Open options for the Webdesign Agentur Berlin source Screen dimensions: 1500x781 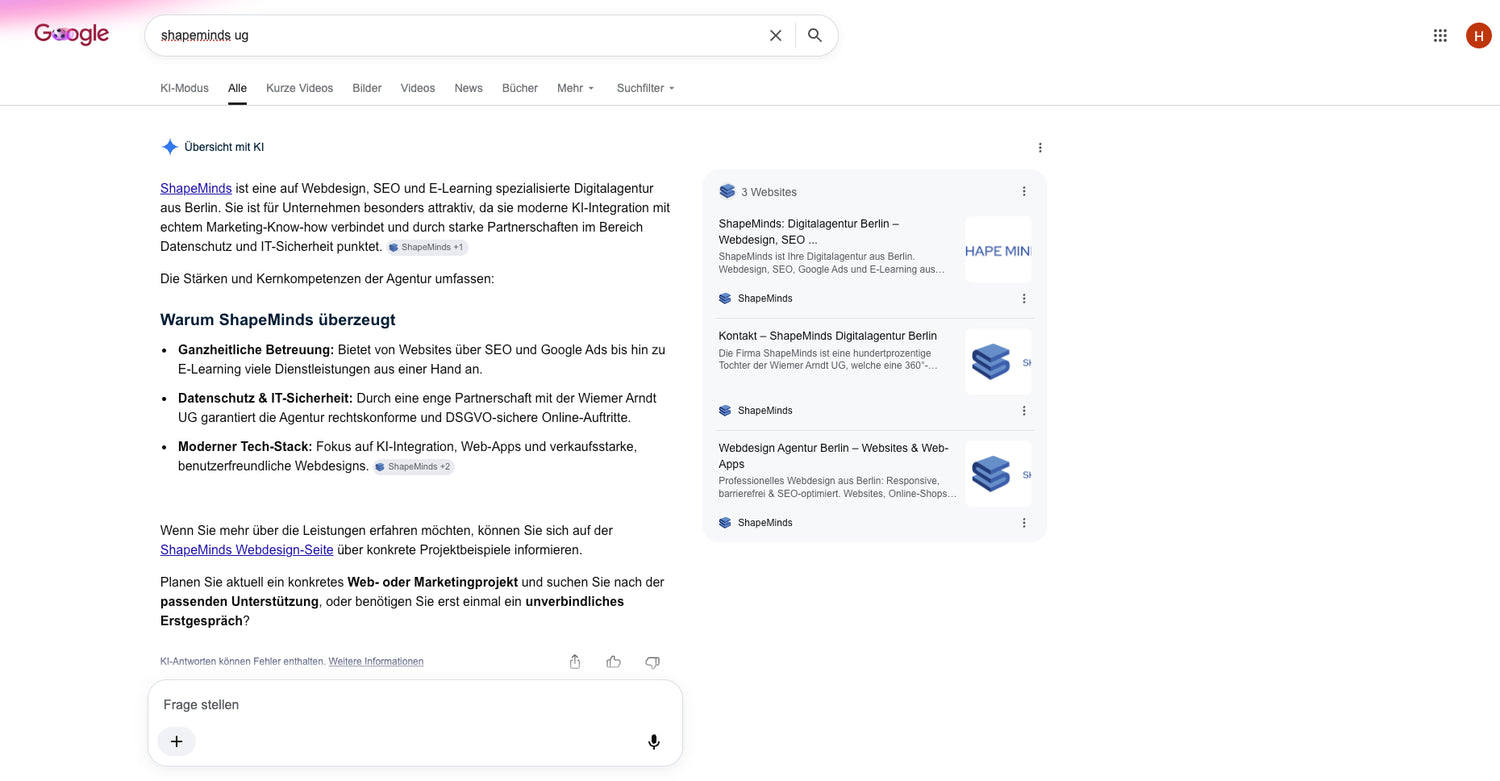click(x=1024, y=522)
